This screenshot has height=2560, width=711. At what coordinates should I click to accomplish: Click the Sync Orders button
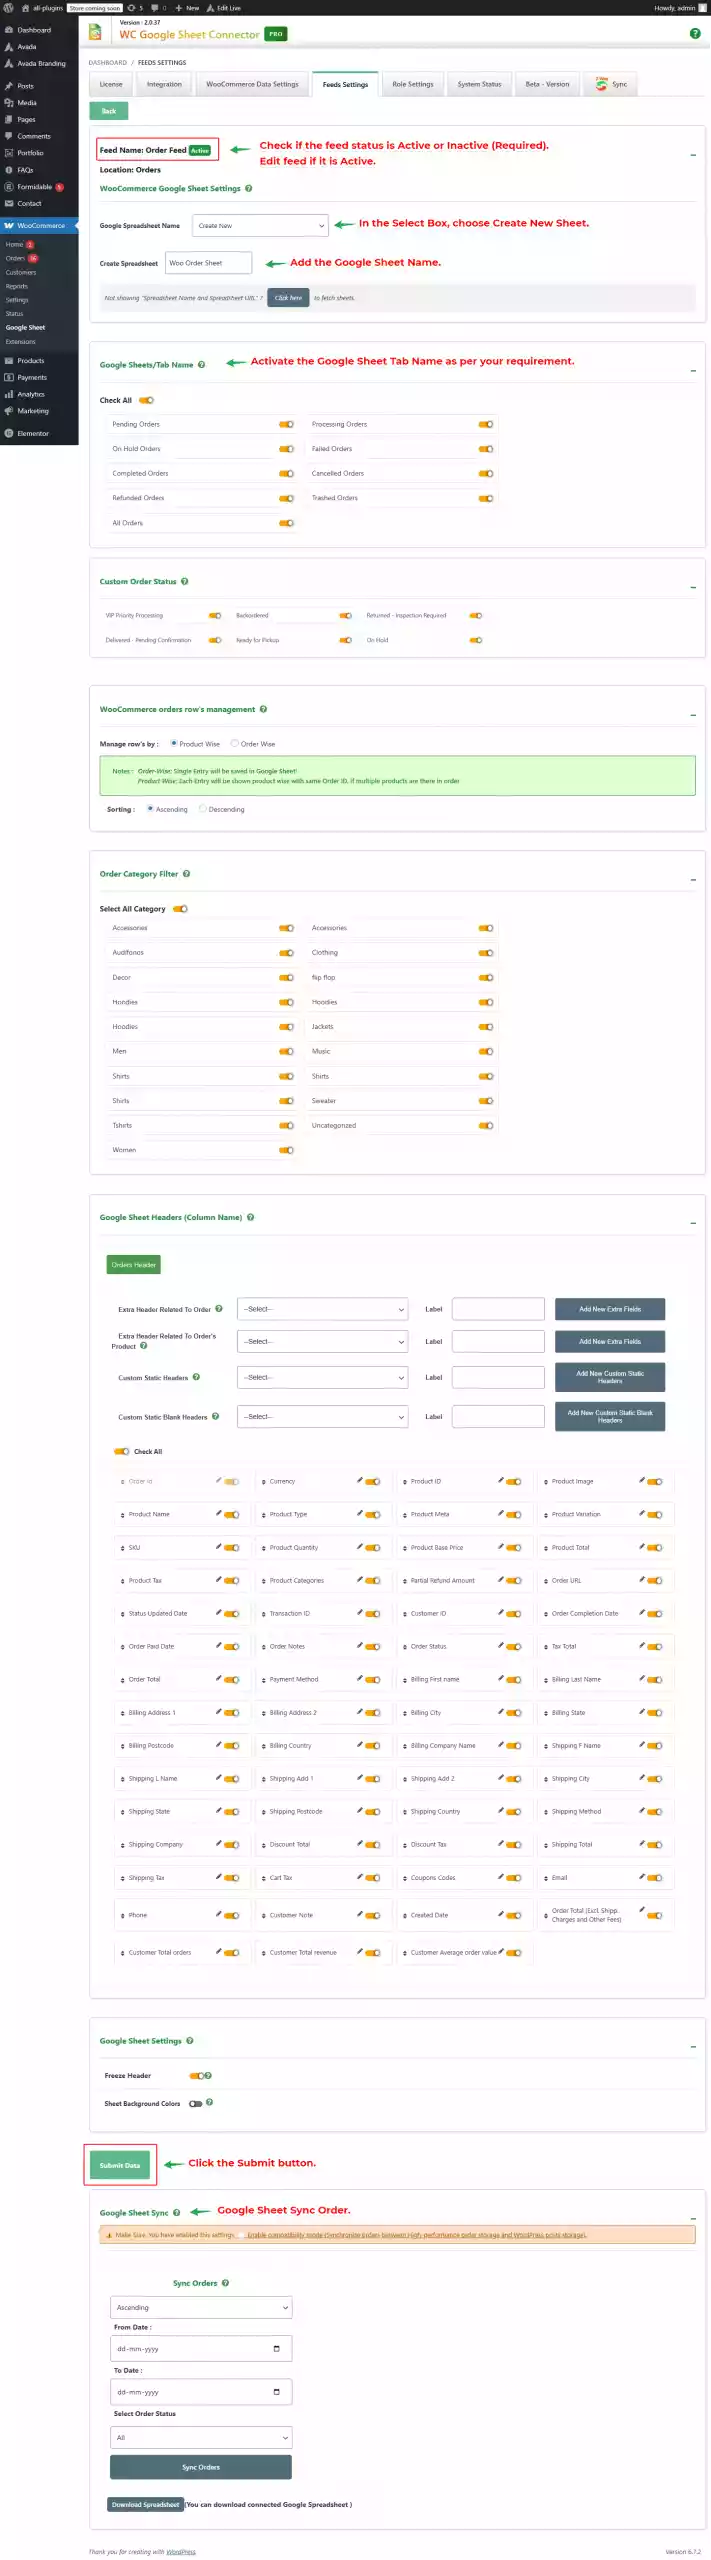tap(201, 2467)
